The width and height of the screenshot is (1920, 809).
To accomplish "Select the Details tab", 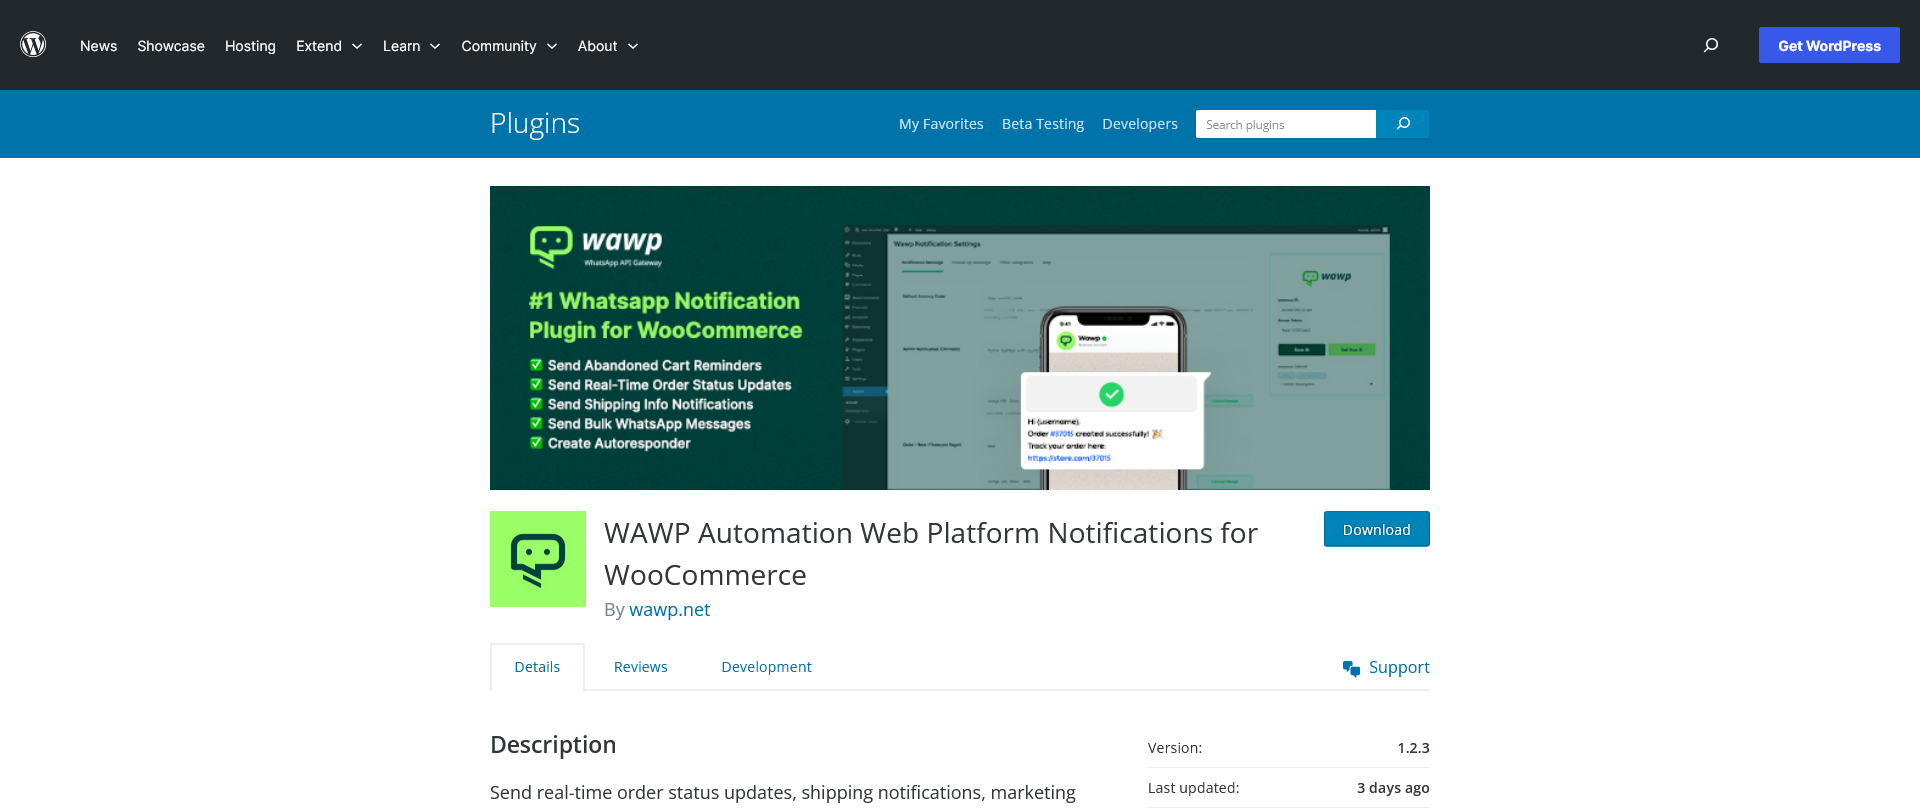I will [537, 667].
